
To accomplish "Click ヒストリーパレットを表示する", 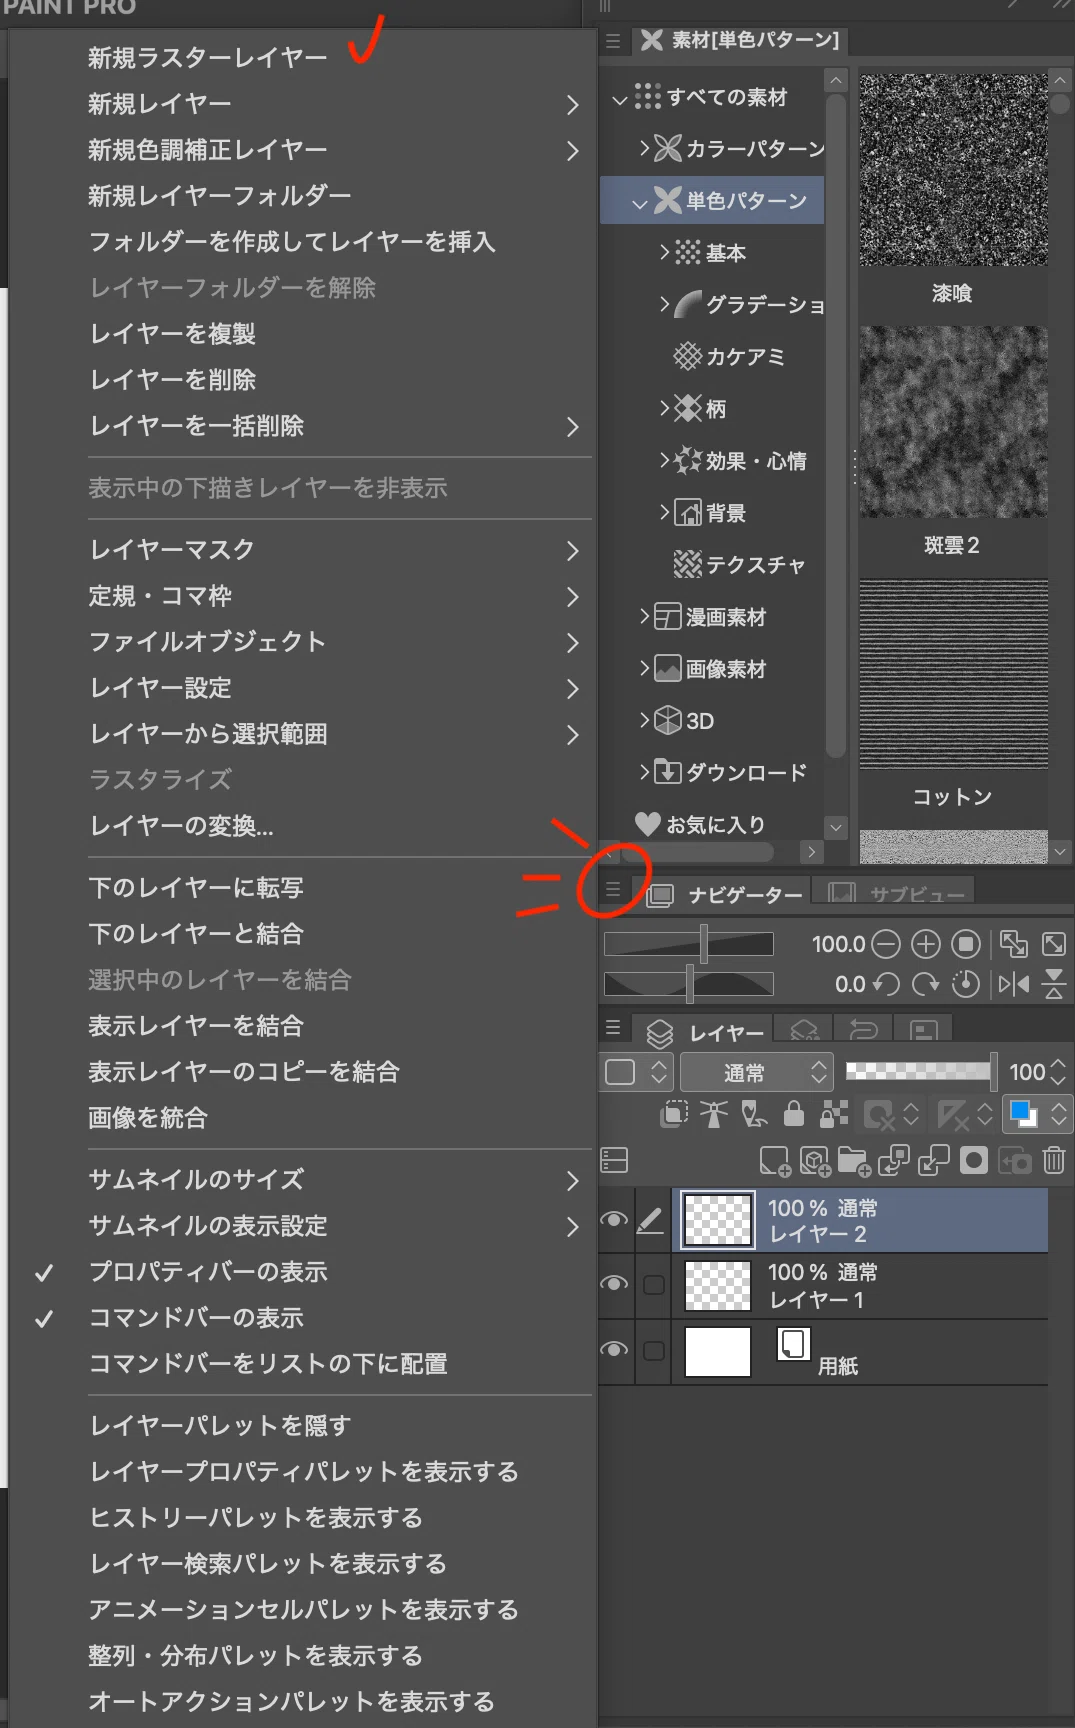I will tap(256, 1518).
